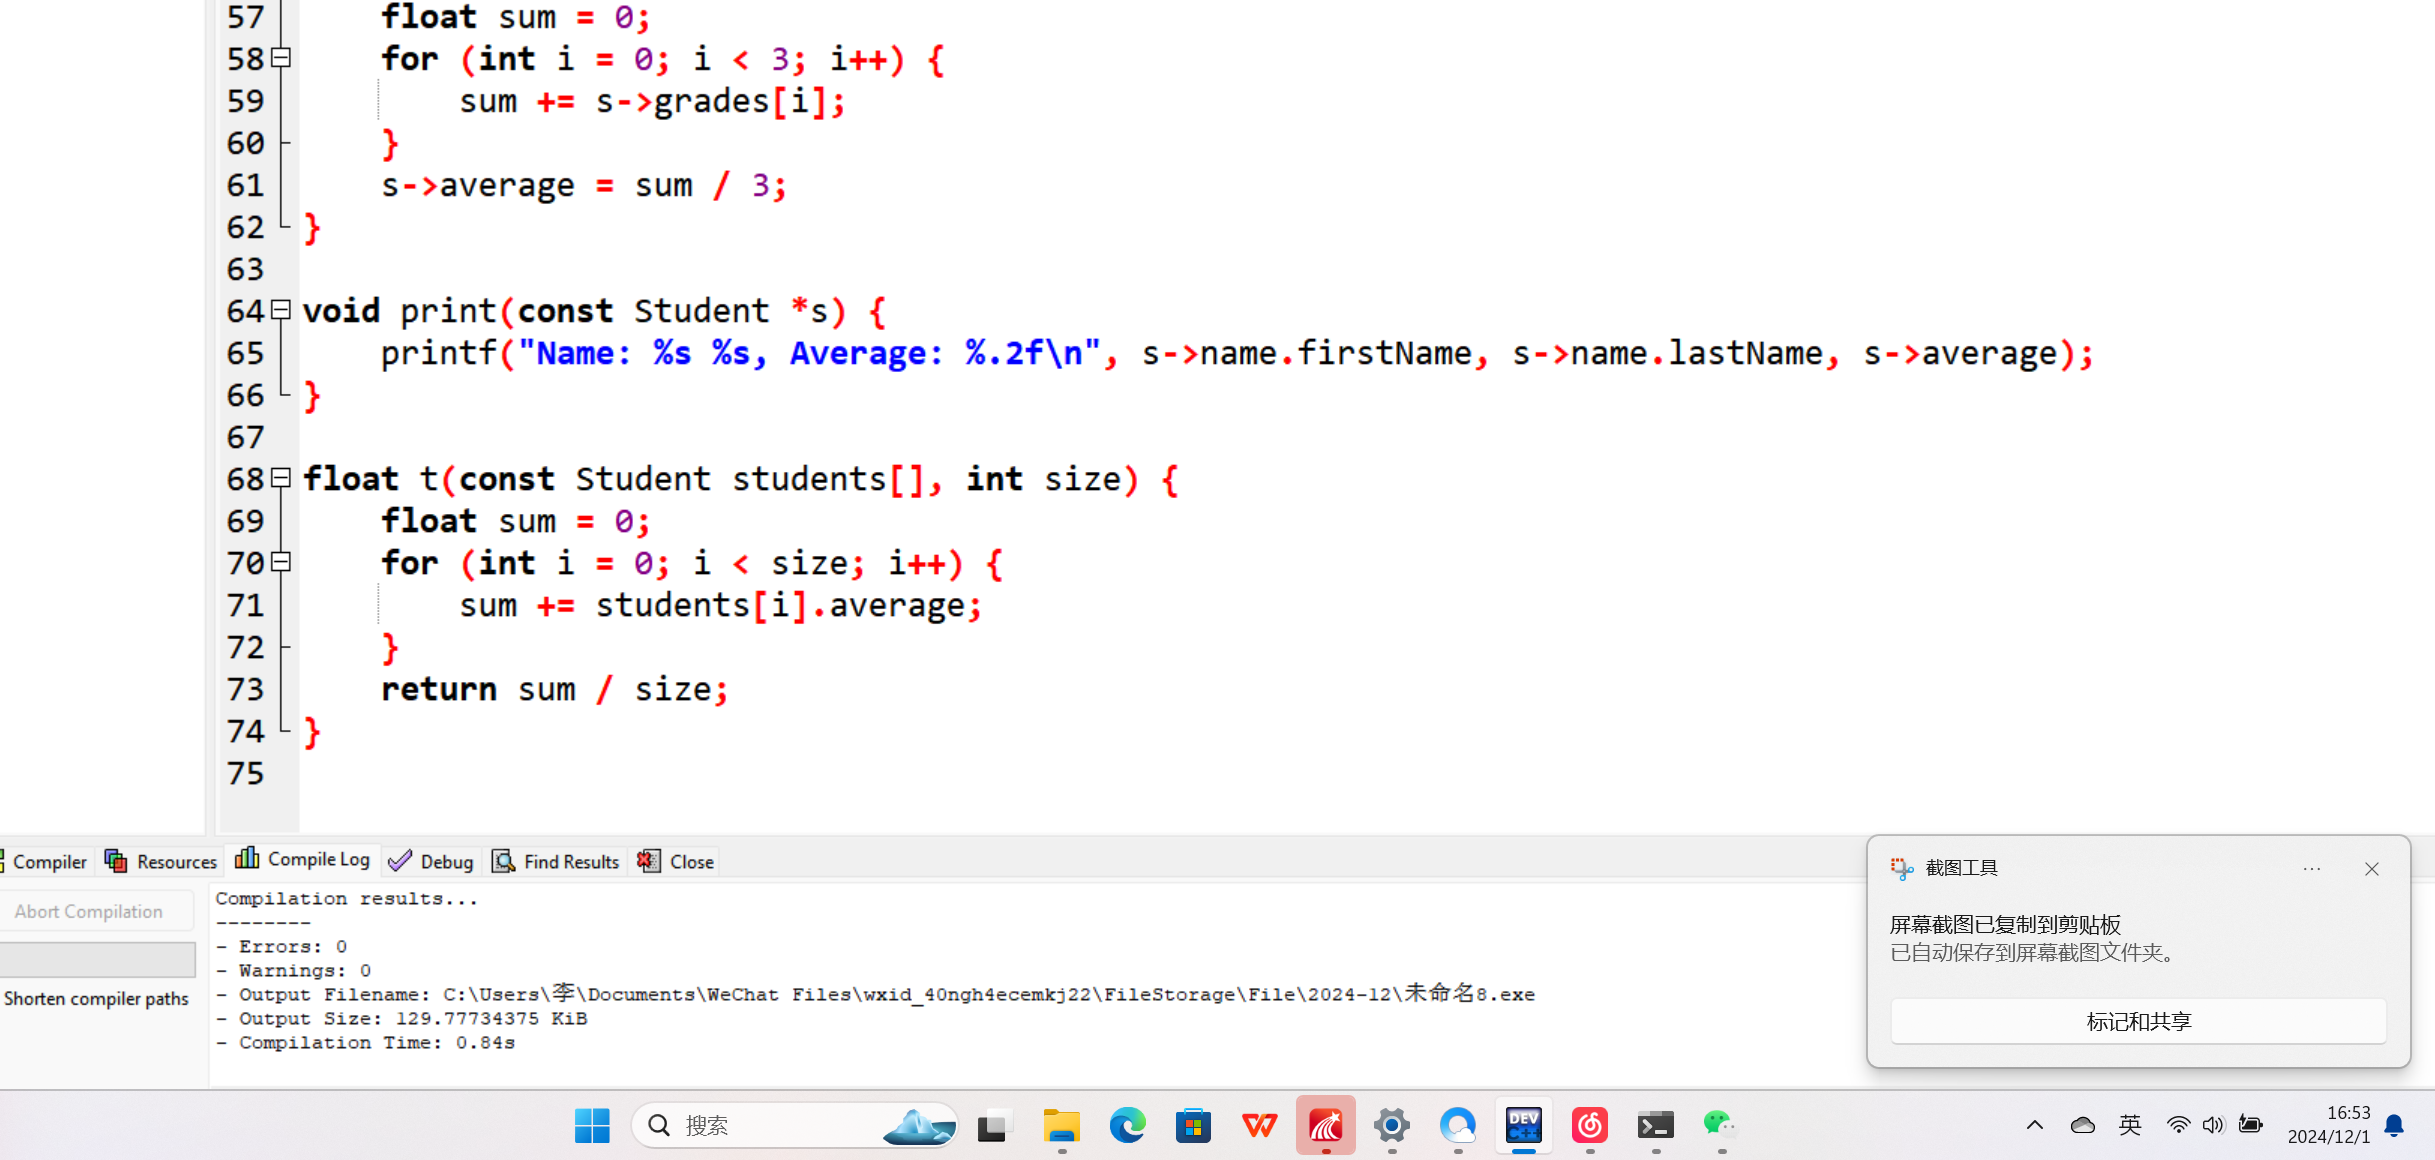Click the 标记和共享 button in notification
The height and width of the screenshot is (1160, 2435).
pos(2138,1021)
